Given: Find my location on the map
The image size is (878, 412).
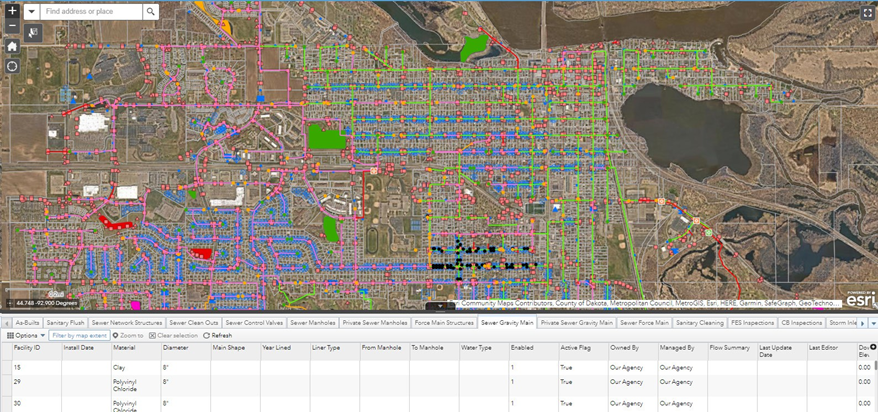Looking at the screenshot, I should [13, 66].
